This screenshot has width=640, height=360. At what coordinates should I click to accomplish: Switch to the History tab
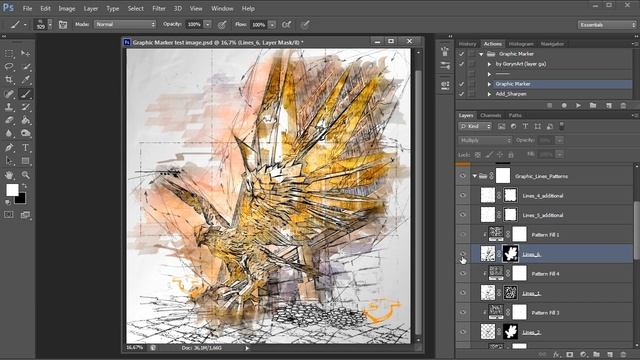(x=467, y=44)
